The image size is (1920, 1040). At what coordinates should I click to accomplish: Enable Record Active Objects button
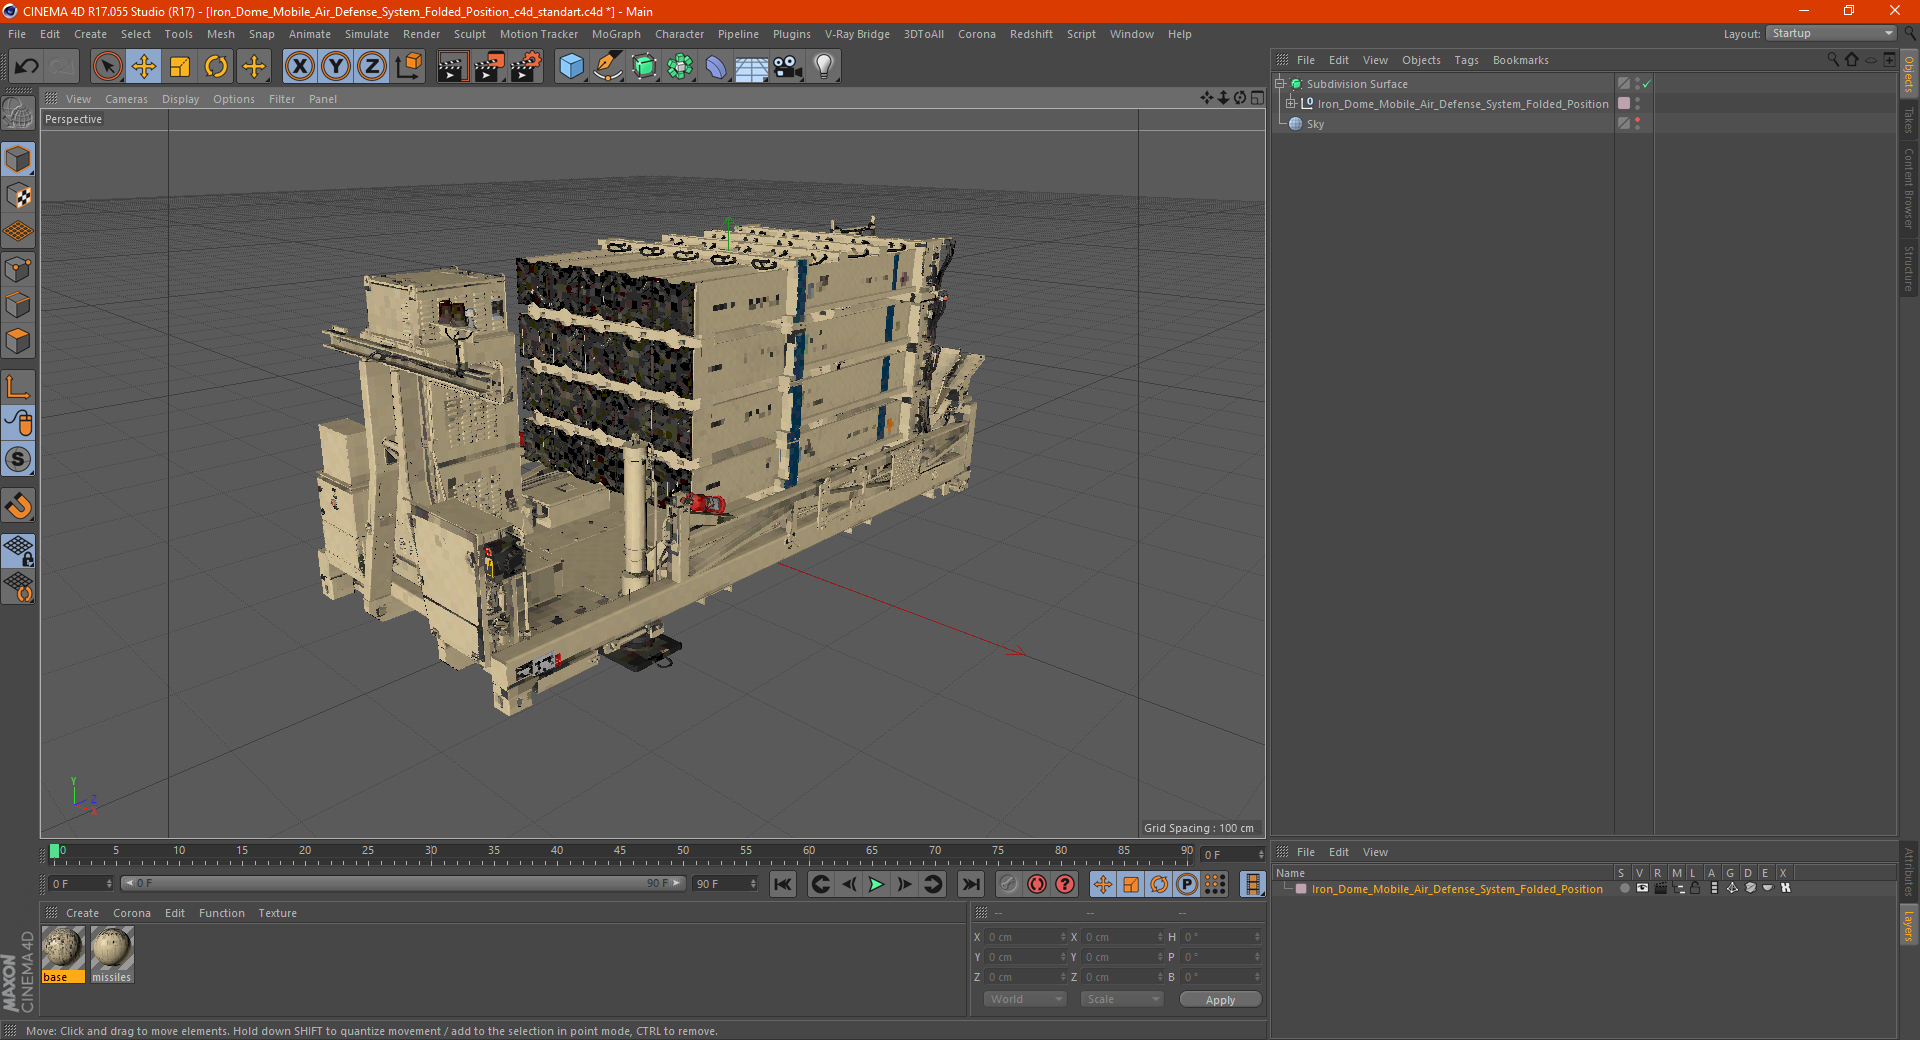tap(1008, 884)
